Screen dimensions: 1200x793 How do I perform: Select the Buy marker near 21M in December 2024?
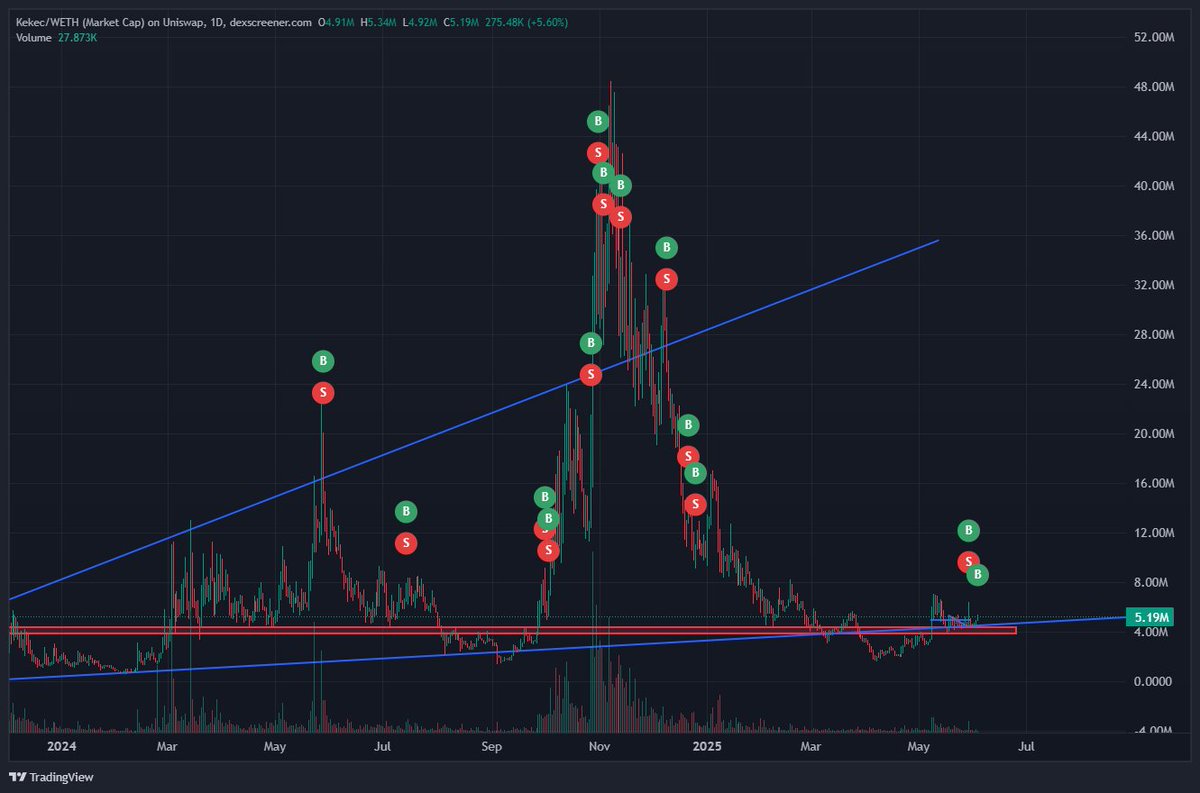(688, 425)
